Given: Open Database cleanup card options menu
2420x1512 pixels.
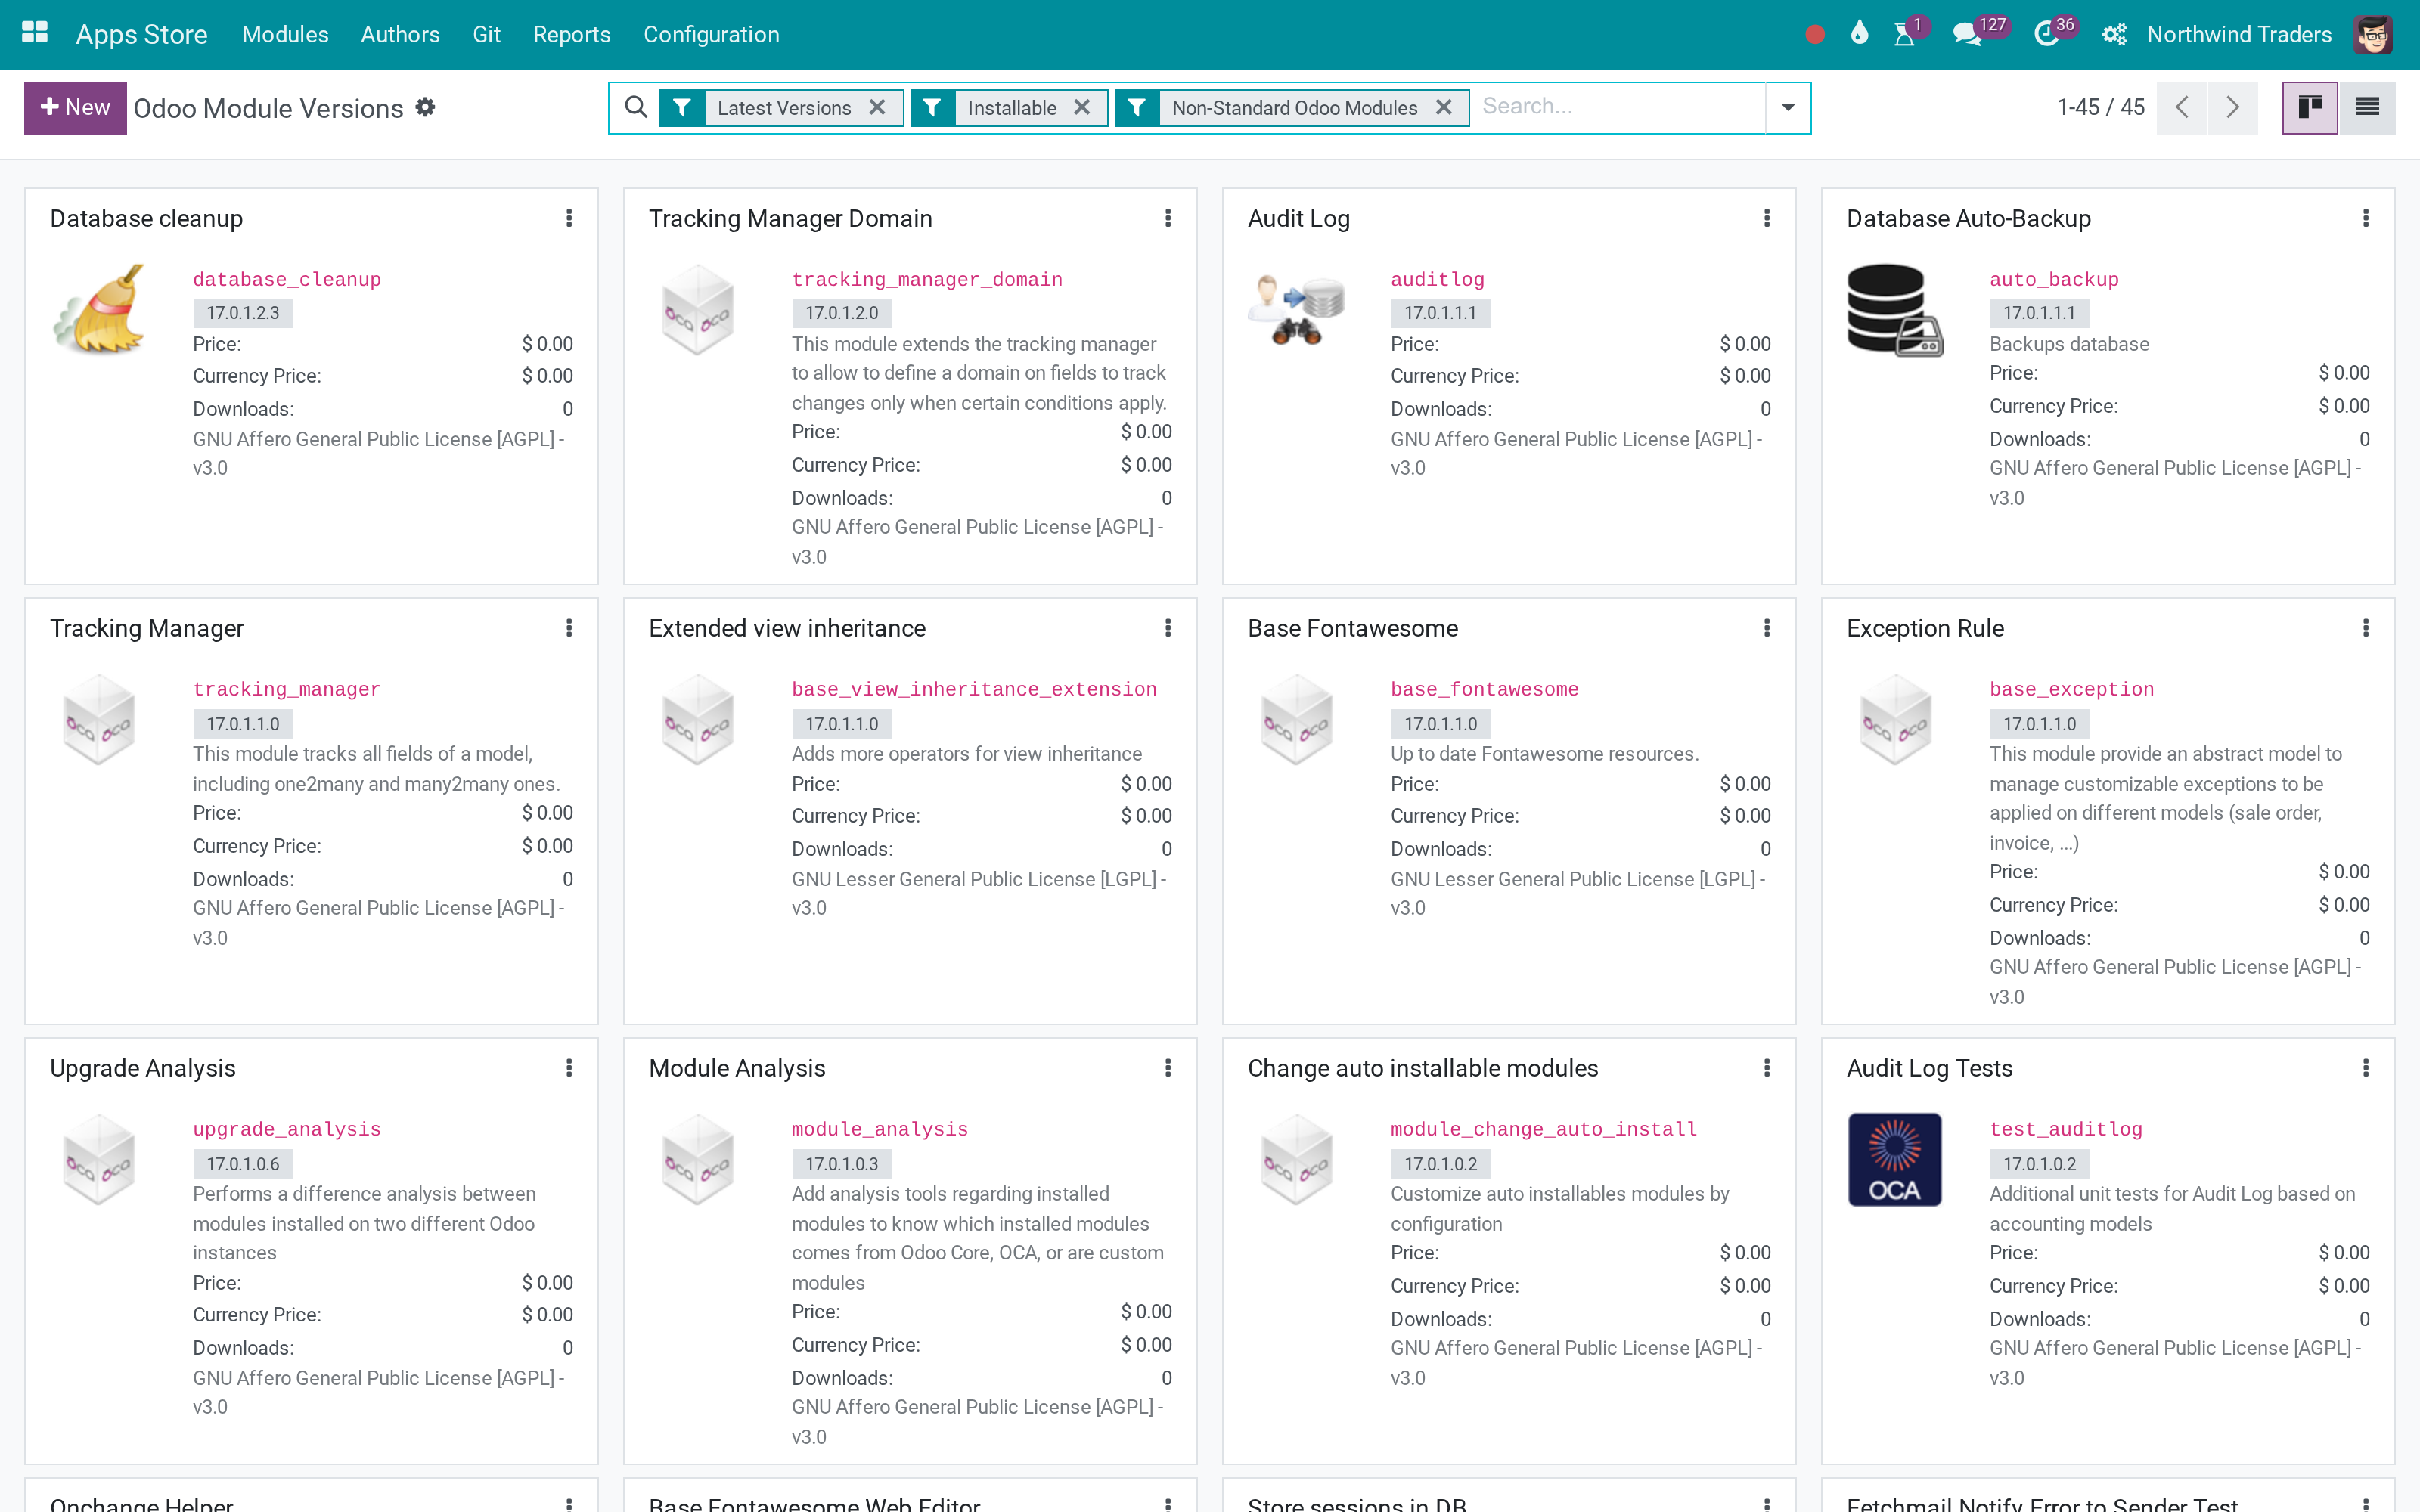Looking at the screenshot, I should pos(569,218).
